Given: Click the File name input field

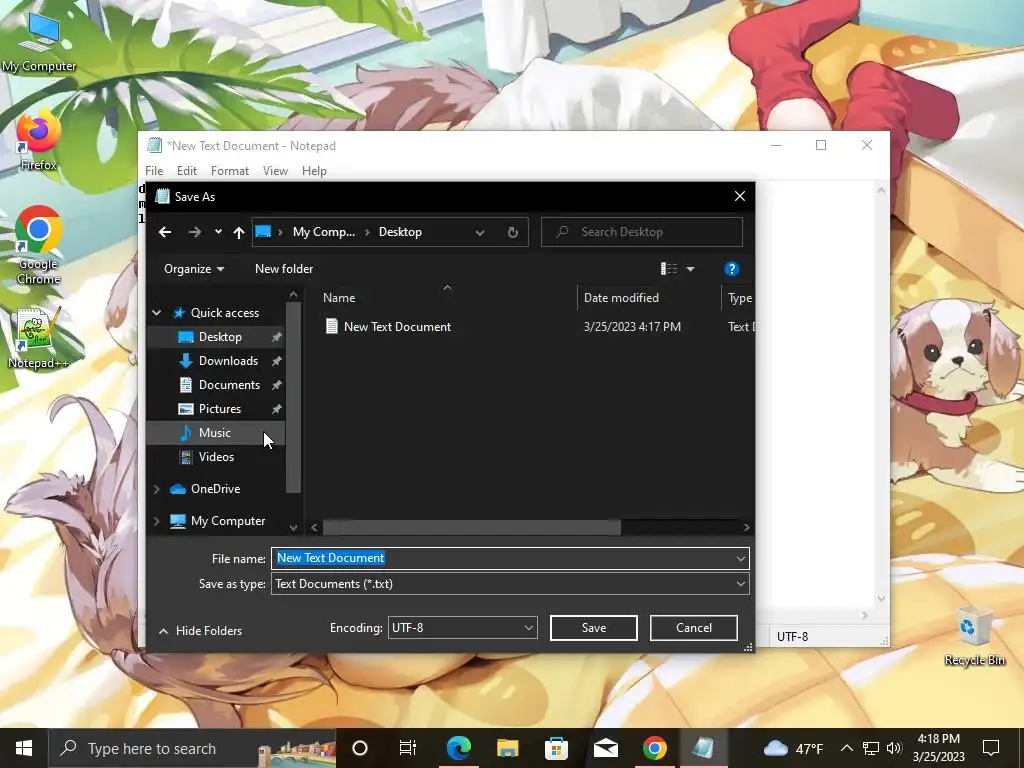Looking at the screenshot, I should pos(503,558).
